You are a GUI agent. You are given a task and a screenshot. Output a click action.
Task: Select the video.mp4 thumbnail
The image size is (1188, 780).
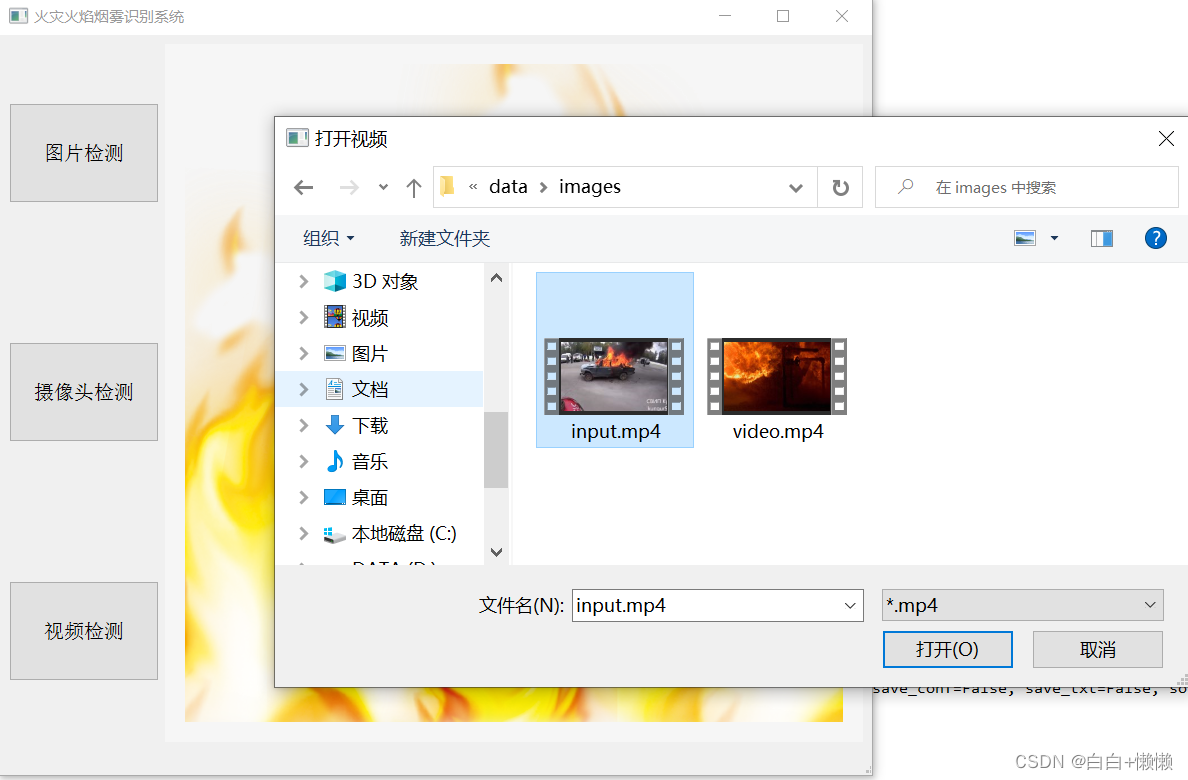pos(776,376)
